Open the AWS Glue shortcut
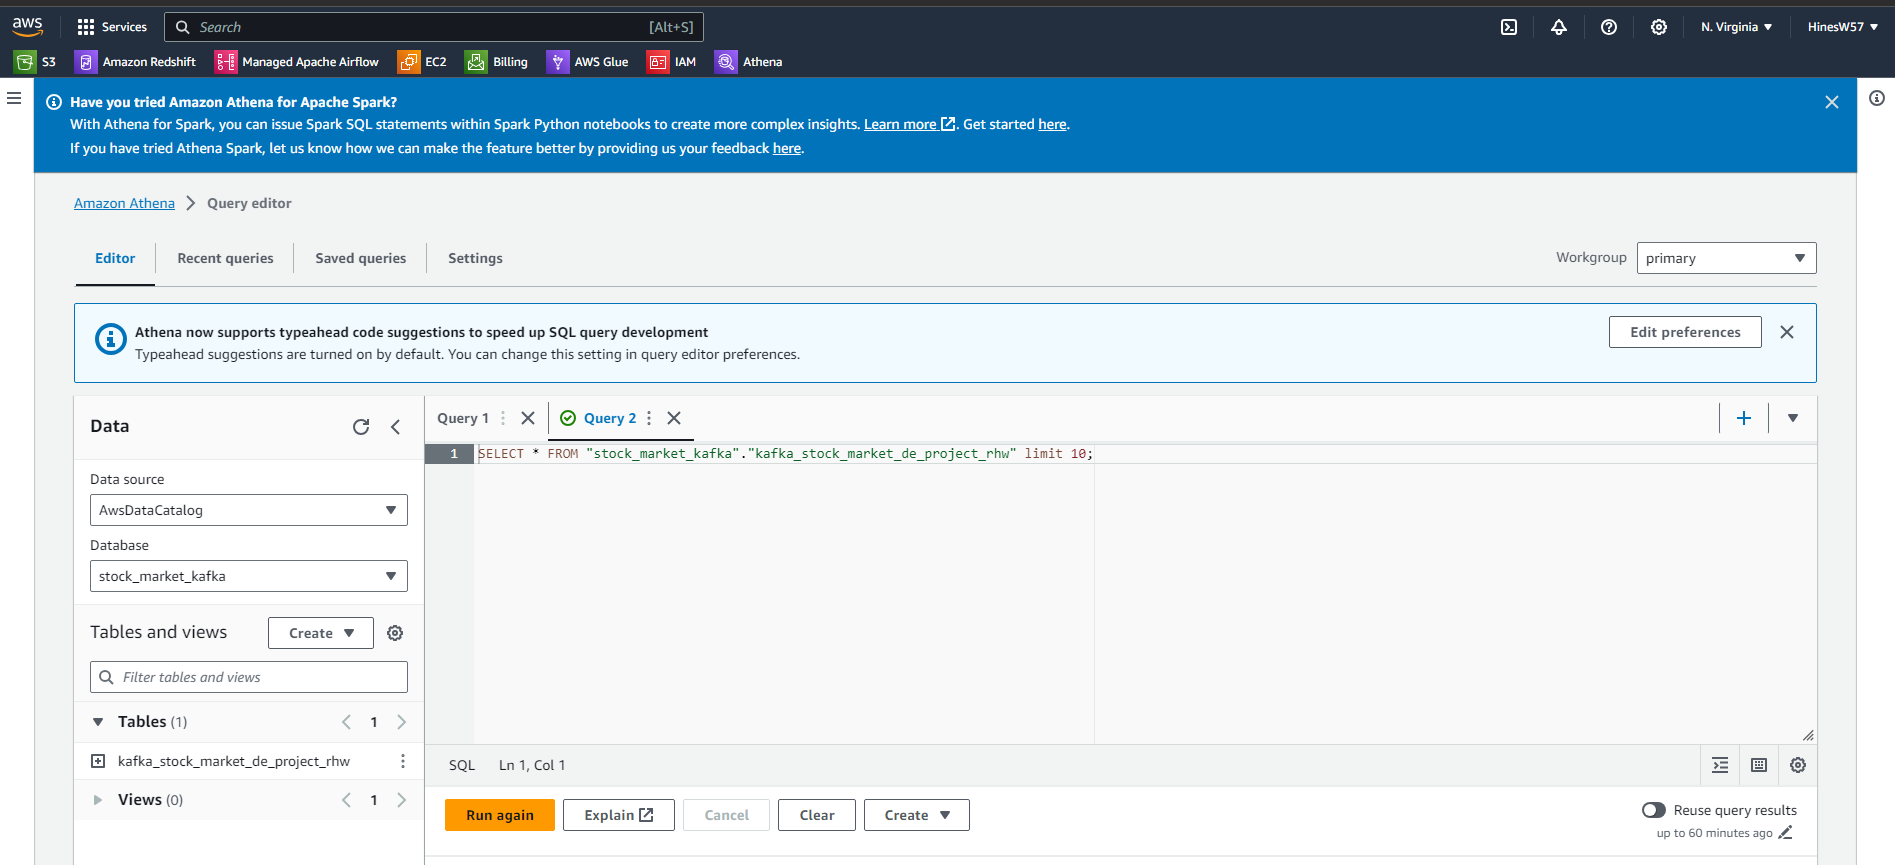Screen dimensions: 1895x865 pyautogui.click(x=588, y=62)
